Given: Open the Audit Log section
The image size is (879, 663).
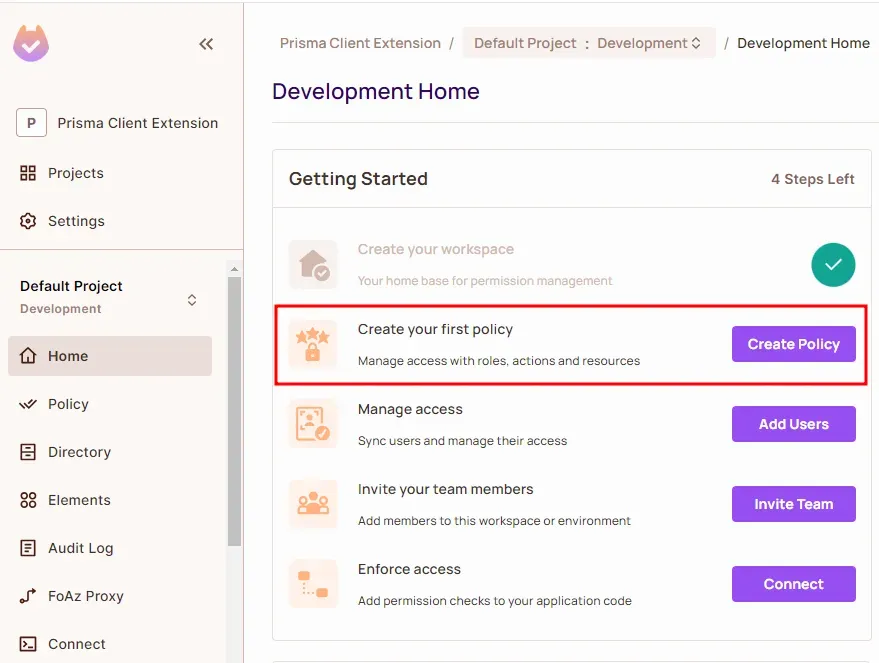Looking at the screenshot, I should pyautogui.click(x=80, y=548).
